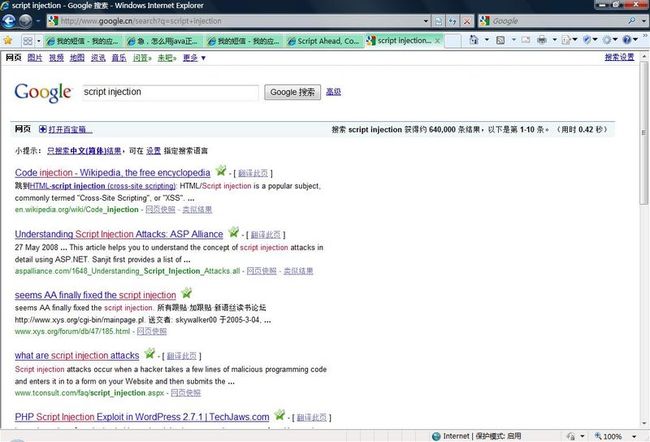Star 'seems AA finally fixed' result
This screenshot has height=442, width=650.
[x=187, y=293]
